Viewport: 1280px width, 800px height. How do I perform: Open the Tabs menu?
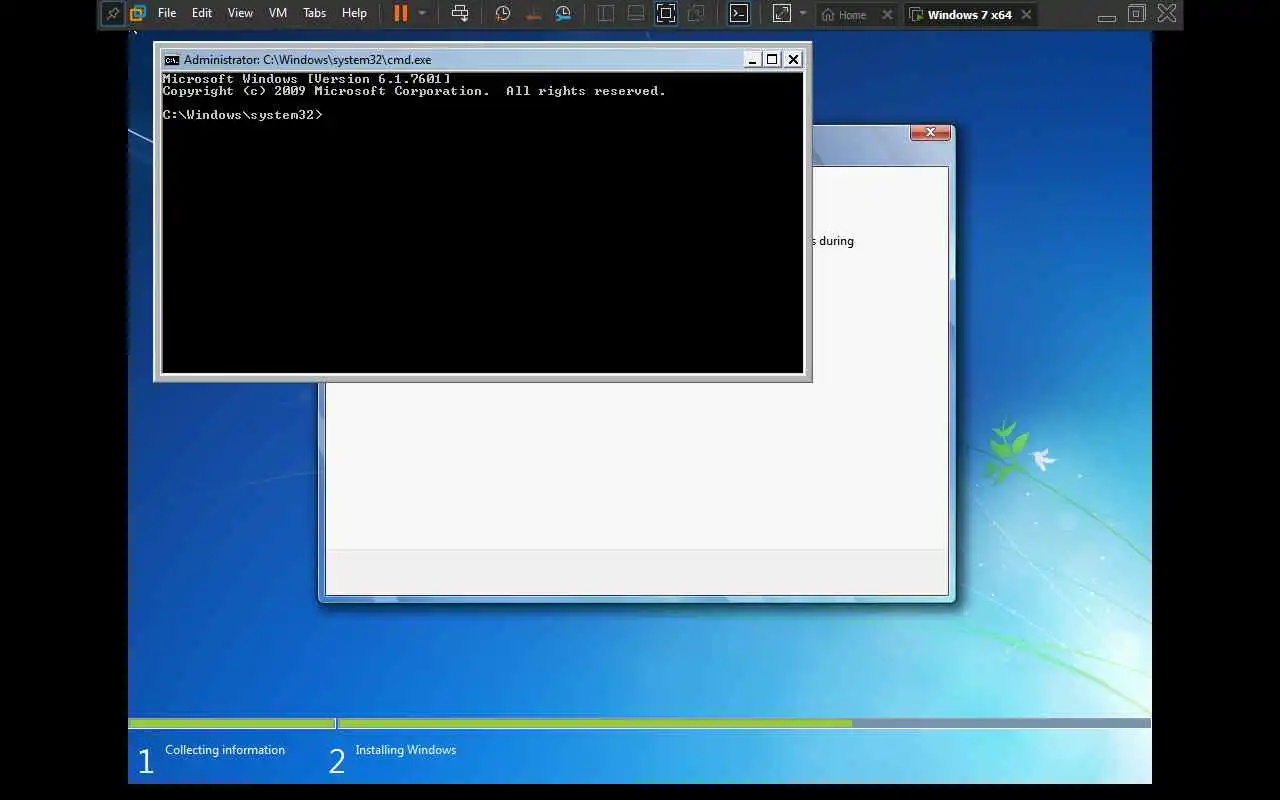pyautogui.click(x=314, y=14)
